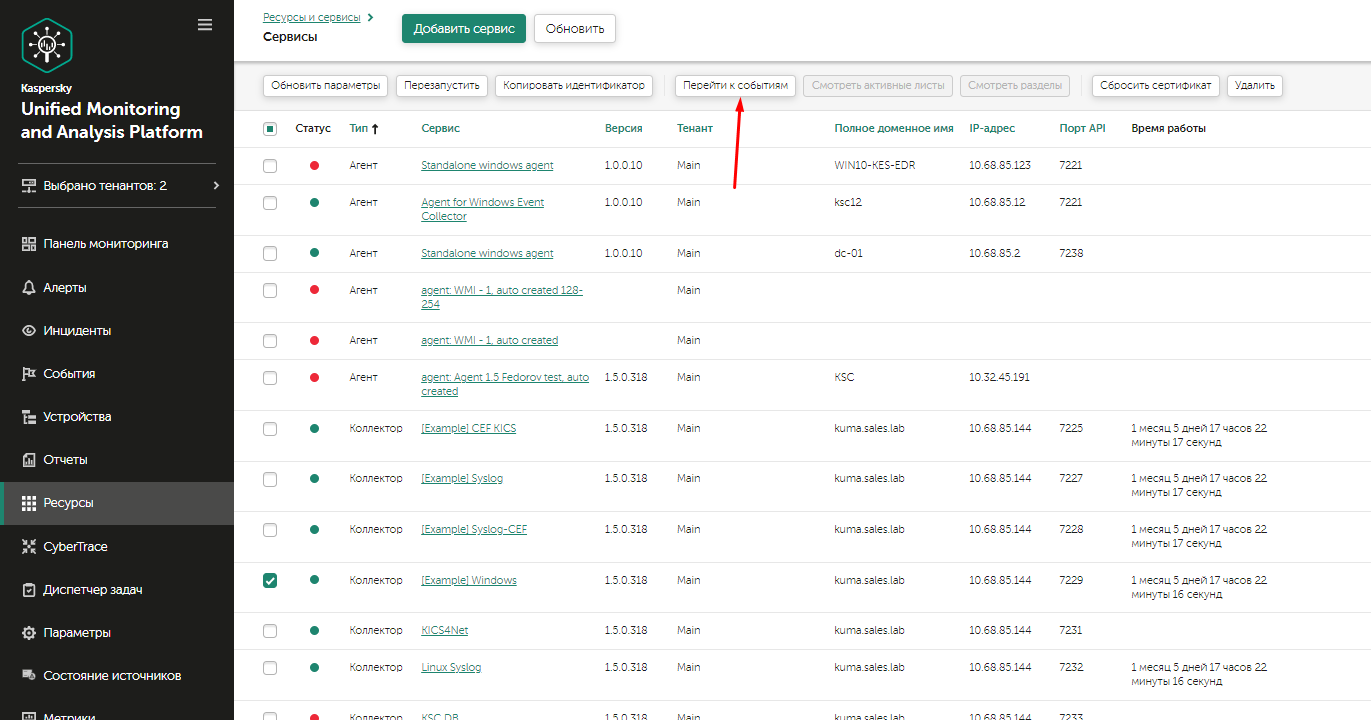This screenshot has width=1371, height=720.
Task: Uncheck the [Example] Windows row checkbox
Action: click(x=270, y=581)
